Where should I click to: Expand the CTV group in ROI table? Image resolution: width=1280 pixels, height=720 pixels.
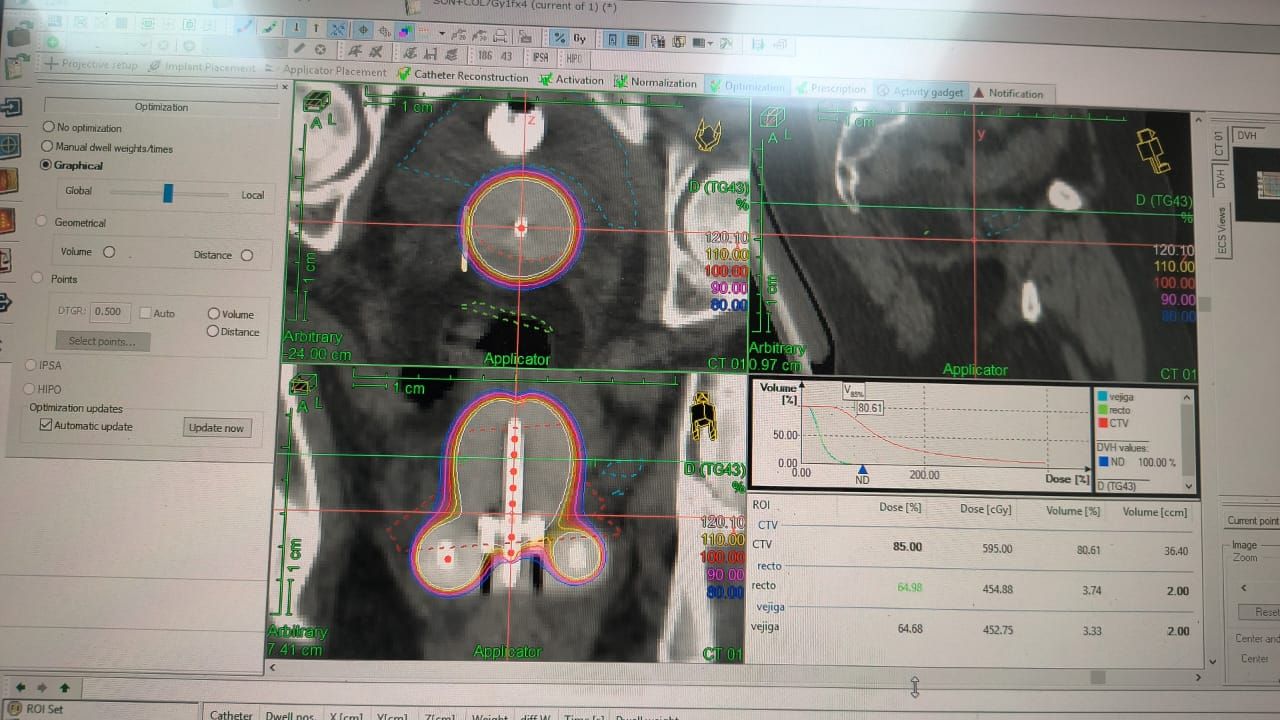click(x=767, y=524)
